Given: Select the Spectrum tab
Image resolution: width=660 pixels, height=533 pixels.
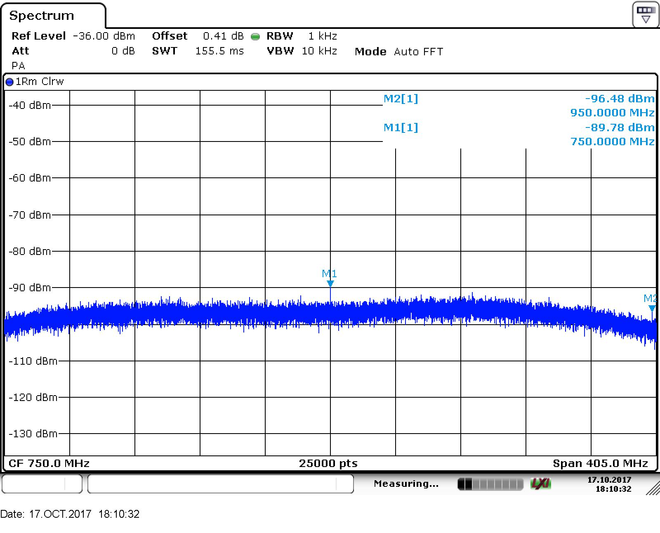Looking at the screenshot, I should pos(42,16).
